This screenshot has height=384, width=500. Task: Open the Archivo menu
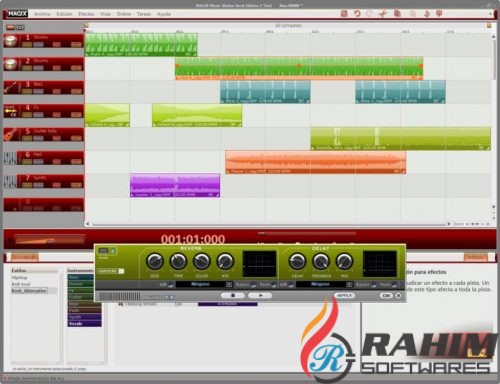tap(42, 14)
